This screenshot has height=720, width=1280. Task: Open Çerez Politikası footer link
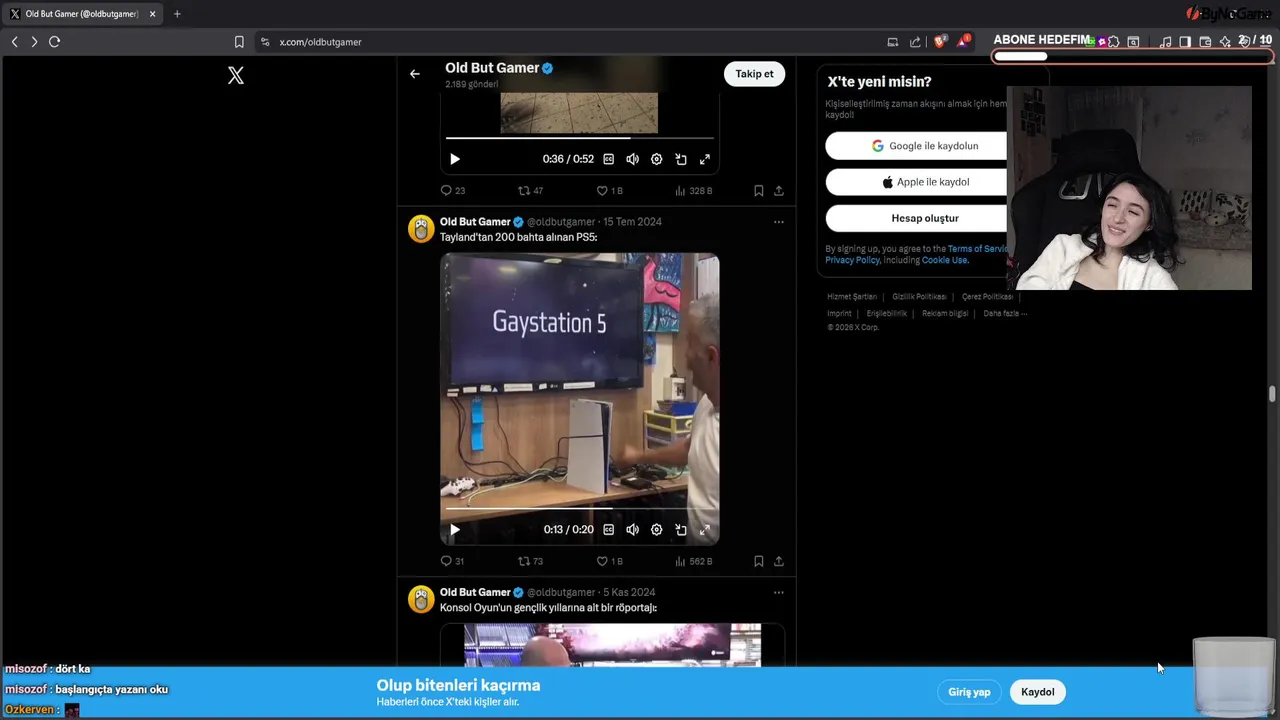[987, 297]
